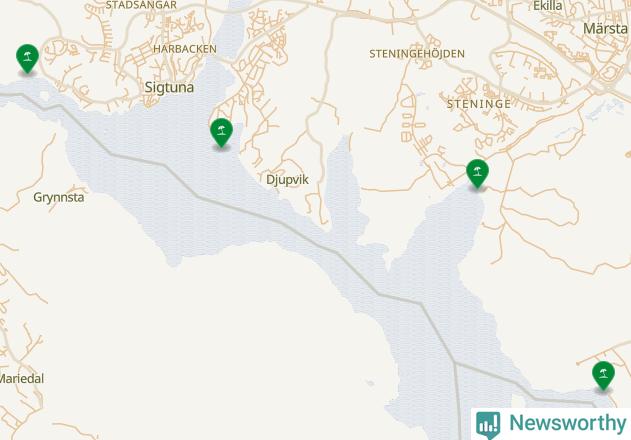Click the loop road east of Steninge marker
Image resolution: width=631 pixels, height=440 pixels.
540,206
